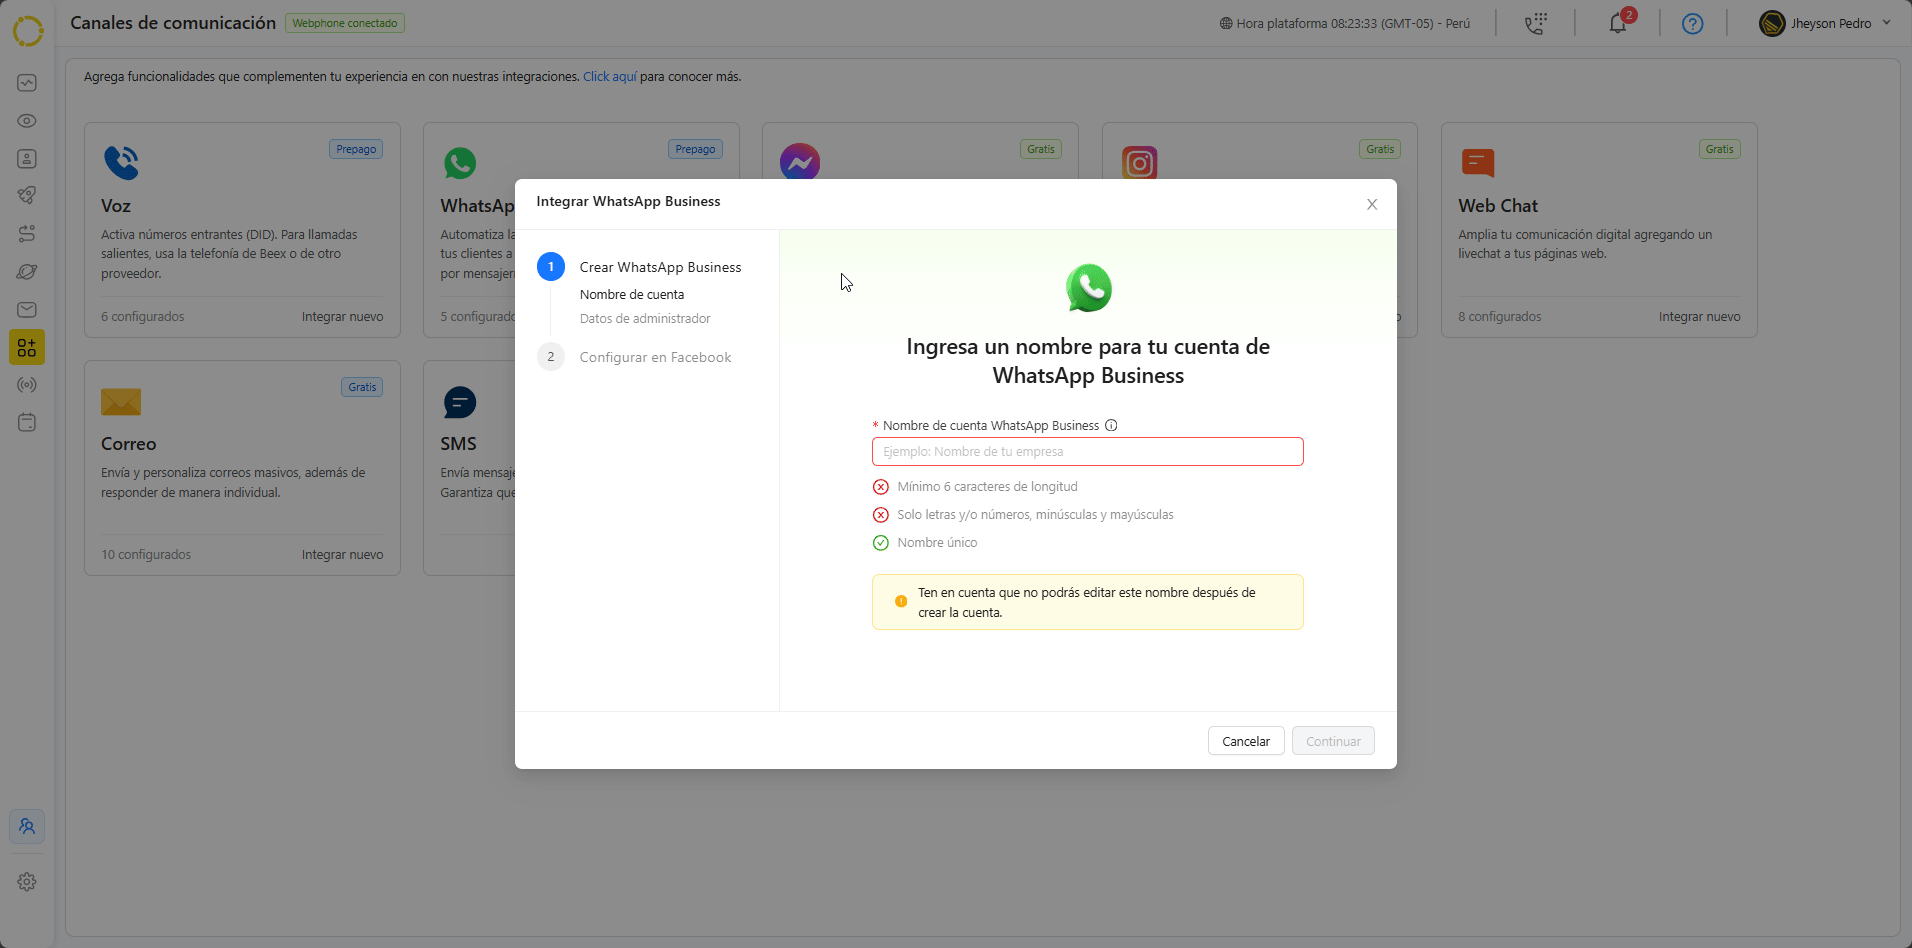Close the Integrar WhatsApp Business dialog
1912x948 pixels.
tap(1372, 204)
